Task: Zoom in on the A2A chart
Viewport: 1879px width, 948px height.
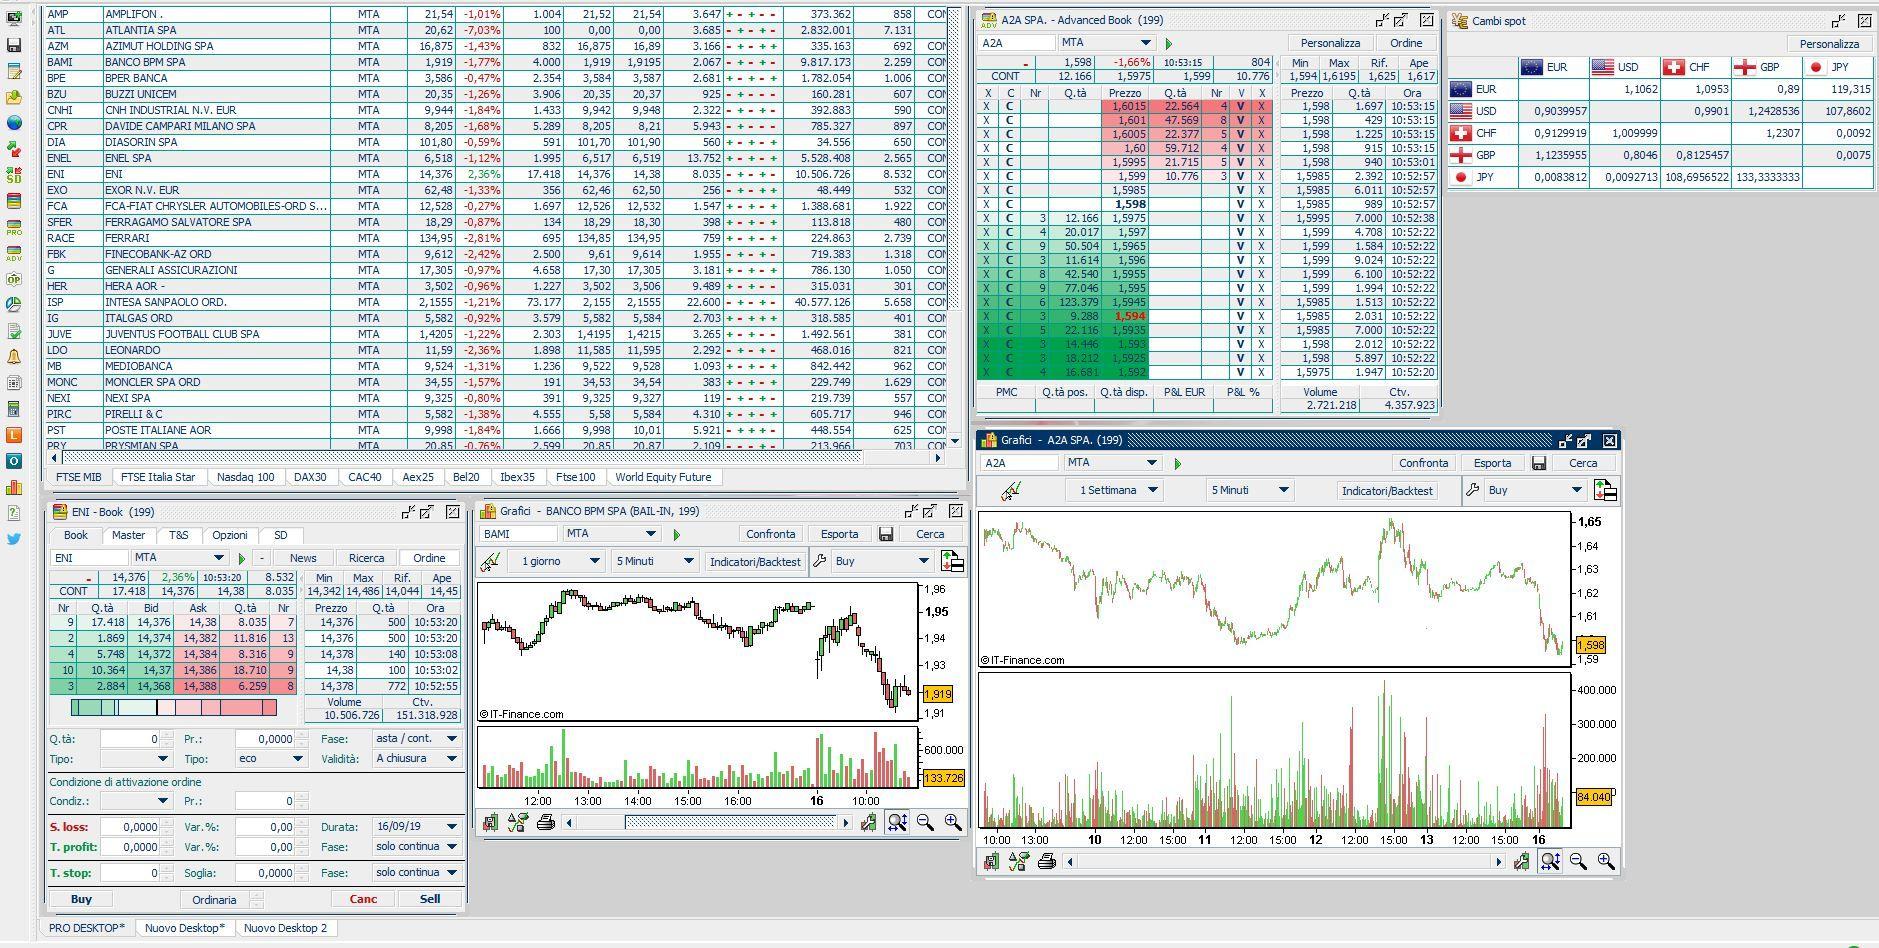Action: coord(1606,861)
